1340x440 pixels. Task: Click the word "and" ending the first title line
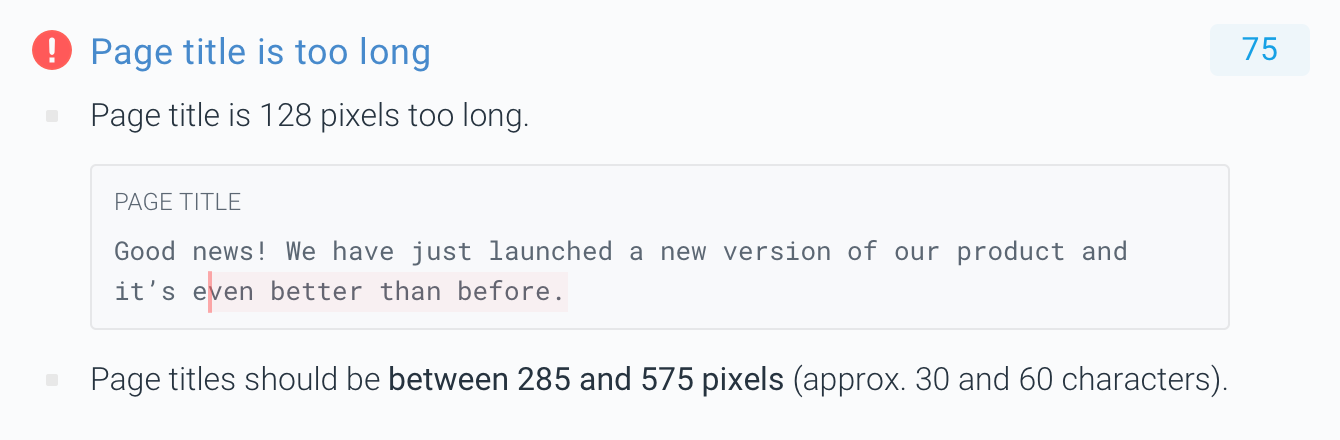[x=1105, y=251]
